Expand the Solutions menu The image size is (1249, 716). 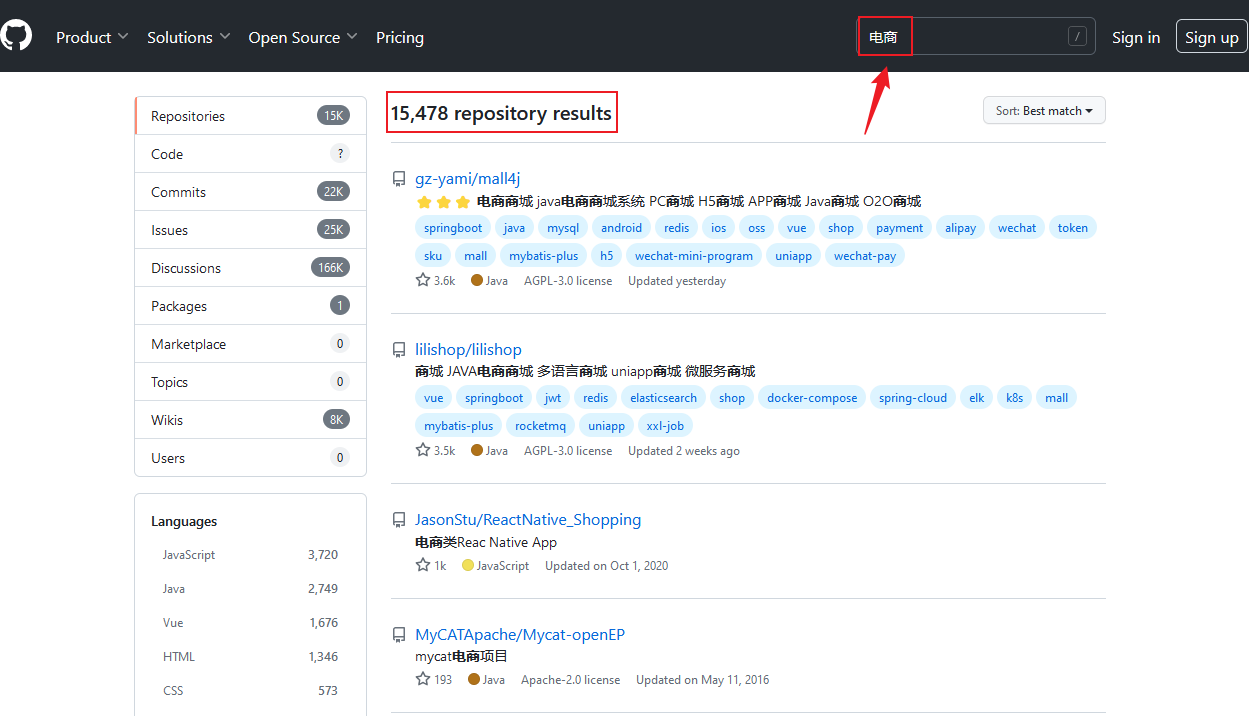(x=189, y=37)
